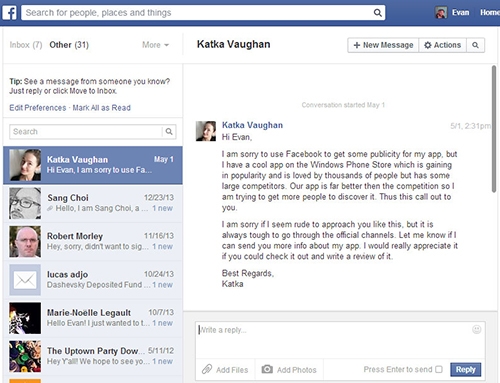Image resolution: width=500 pixels, height=383 pixels.
Task: Click The Uptown Party Down avatar
Action: click(x=25, y=356)
